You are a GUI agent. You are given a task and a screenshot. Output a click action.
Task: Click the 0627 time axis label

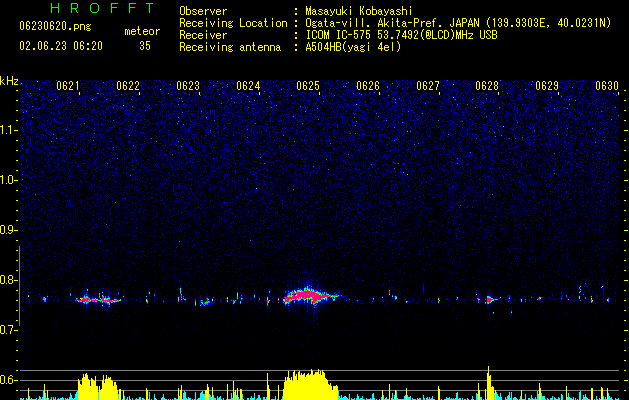click(x=428, y=86)
